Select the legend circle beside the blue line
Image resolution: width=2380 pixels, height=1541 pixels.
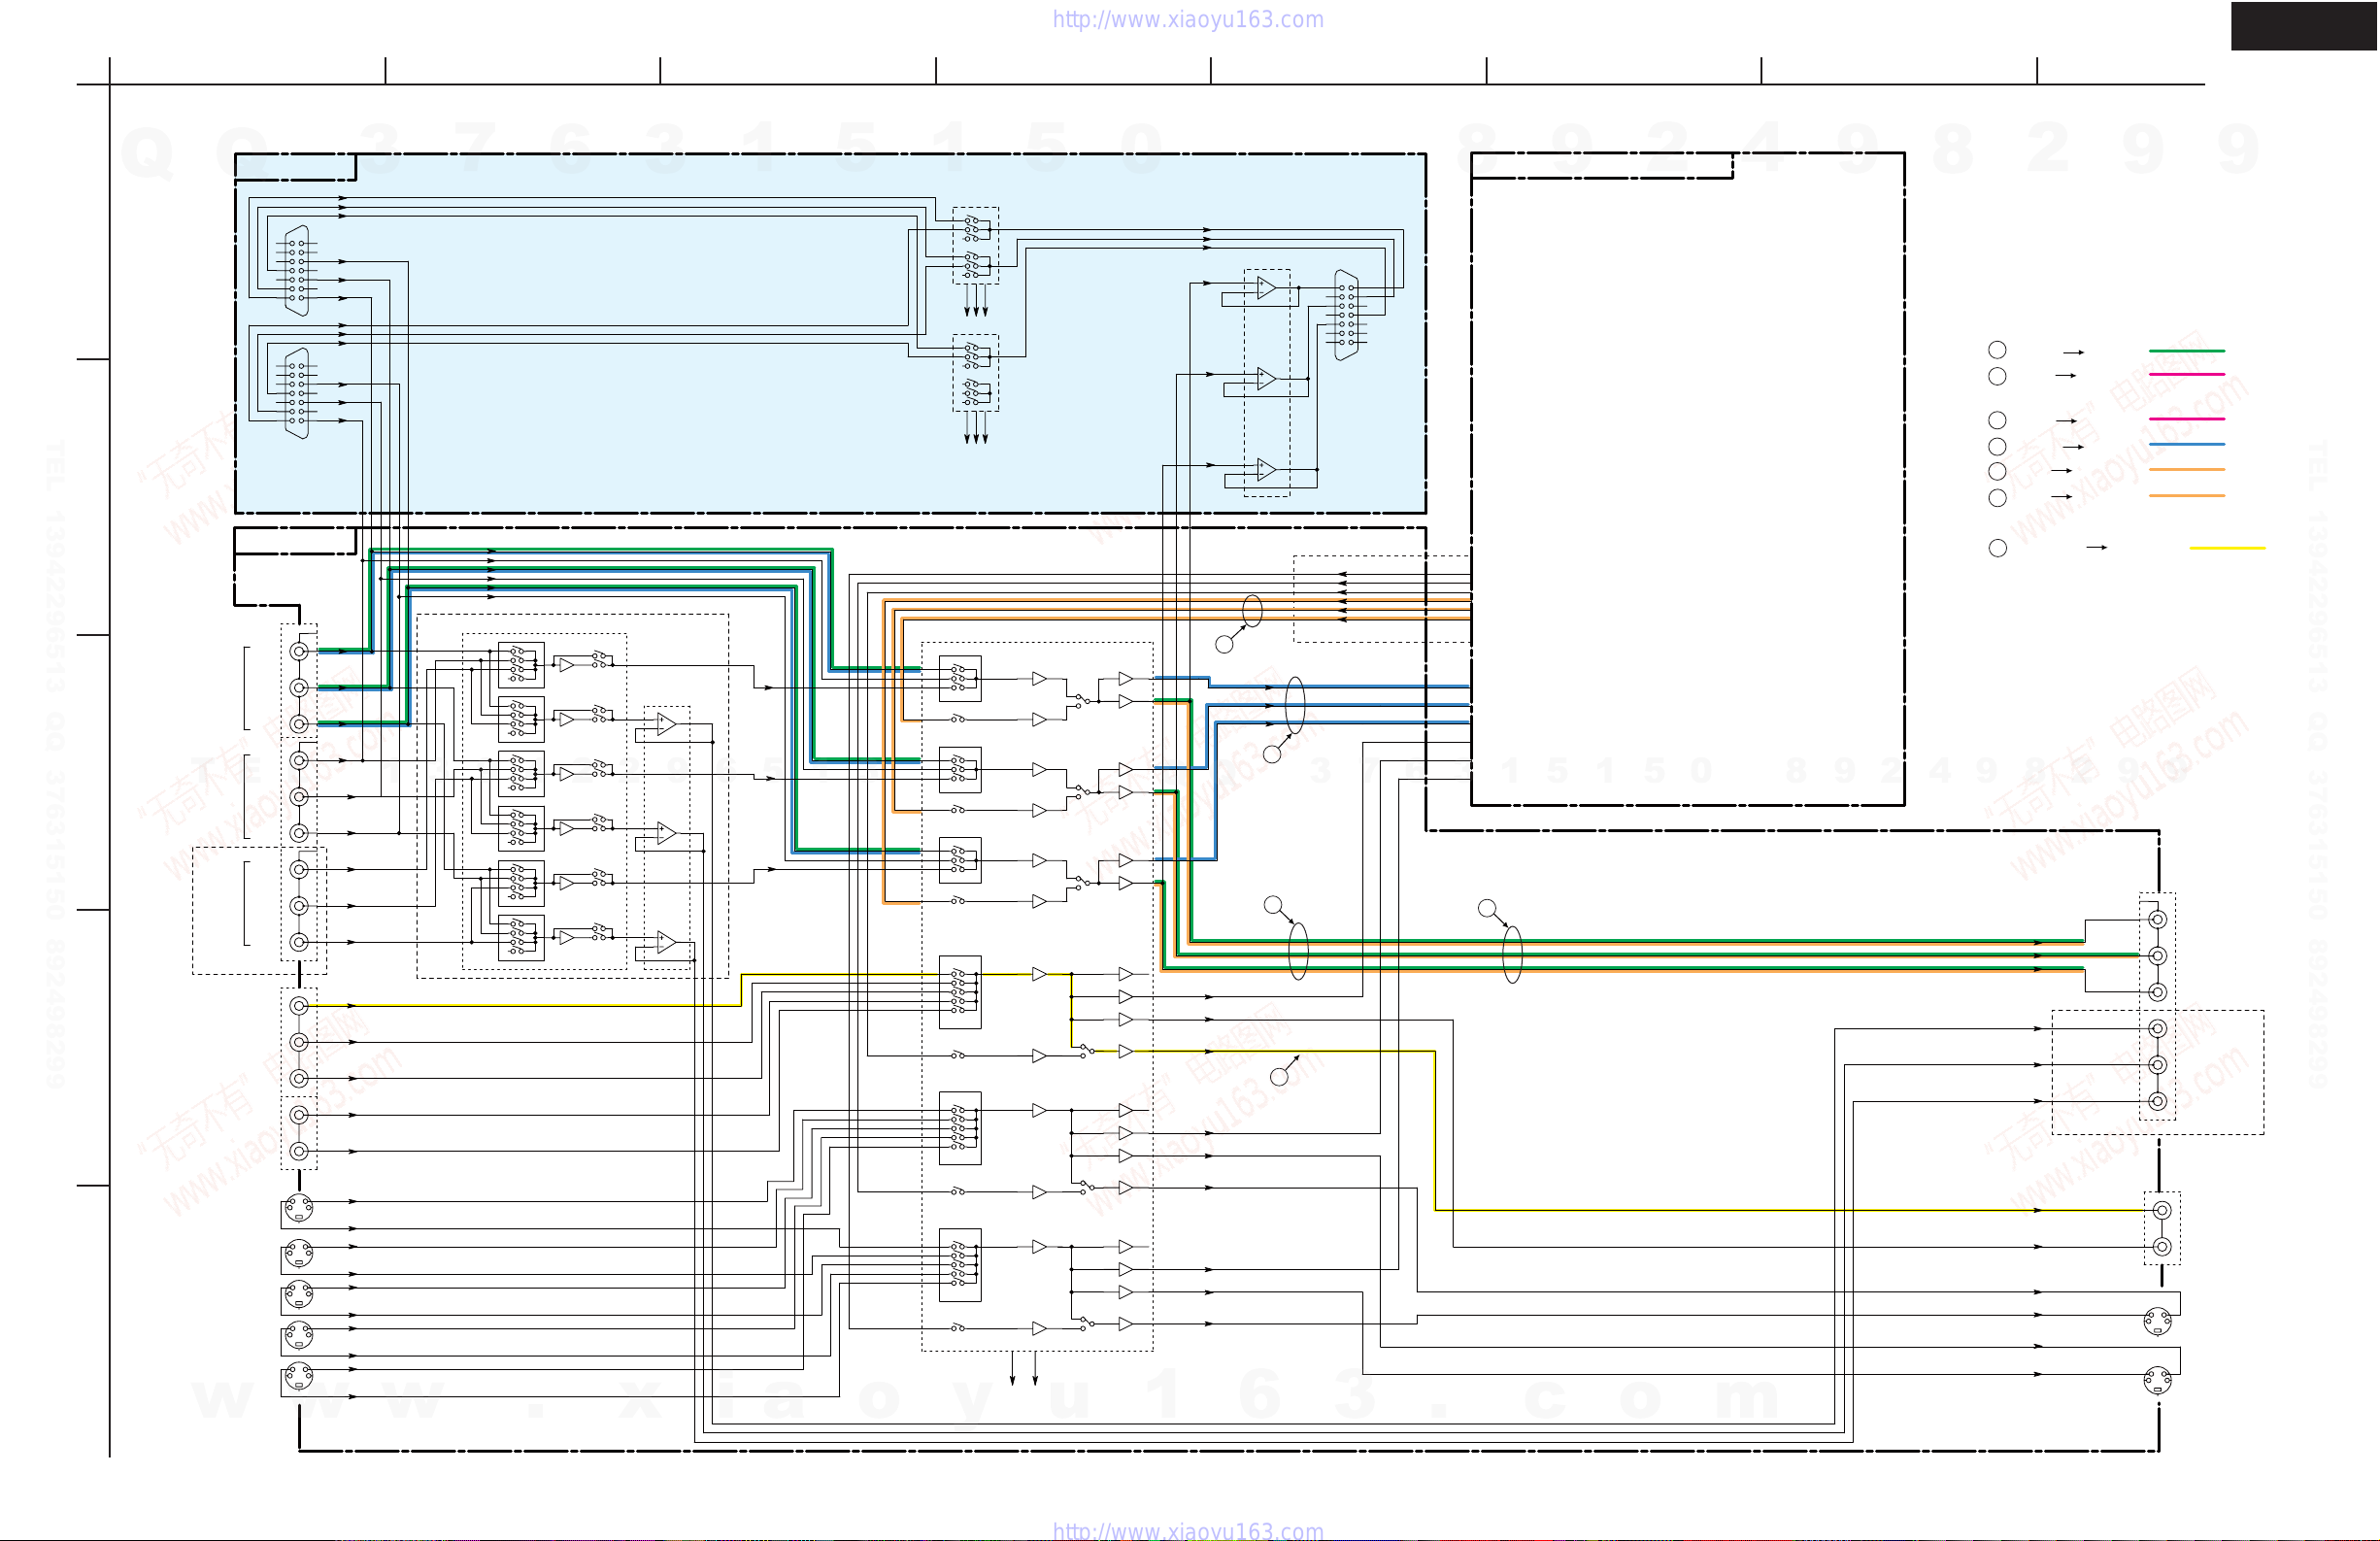point(1997,446)
